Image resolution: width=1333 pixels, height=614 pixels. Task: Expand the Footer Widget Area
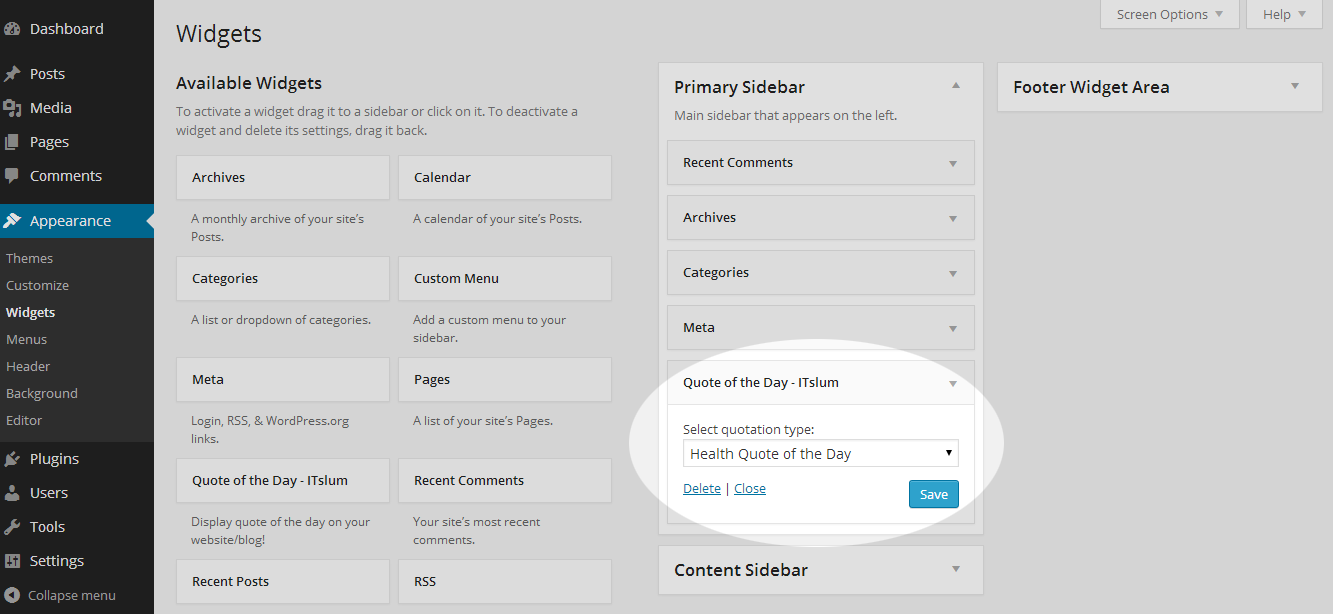tap(1295, 86)
